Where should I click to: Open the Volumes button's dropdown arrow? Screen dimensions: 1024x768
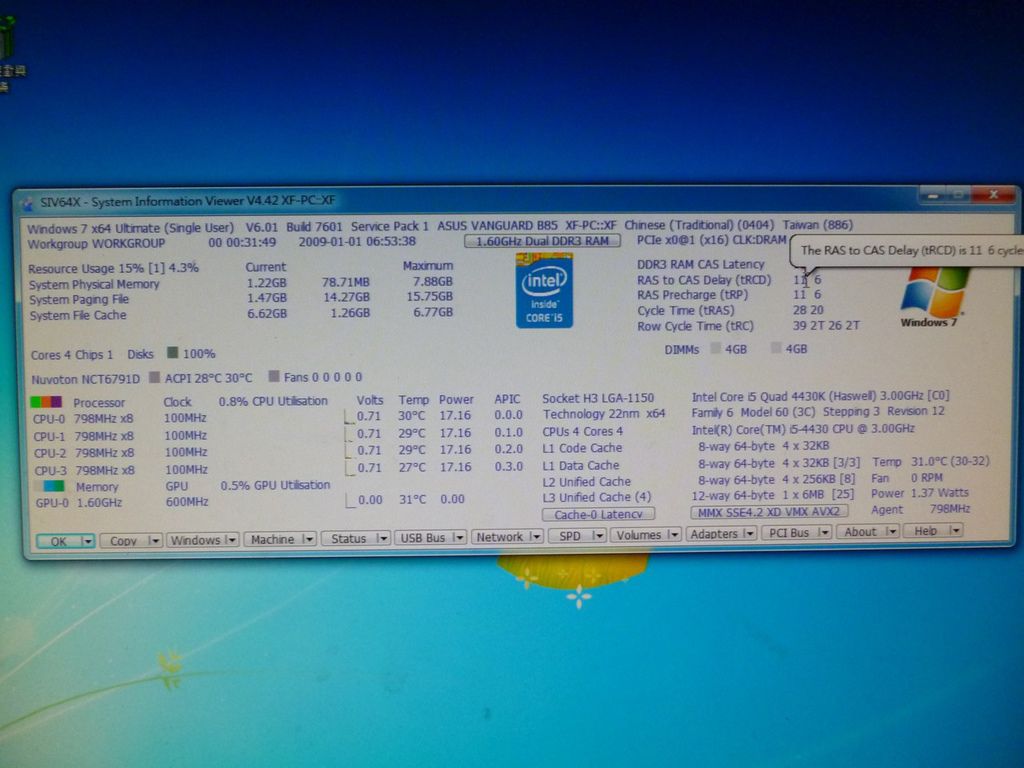(673, 535)
